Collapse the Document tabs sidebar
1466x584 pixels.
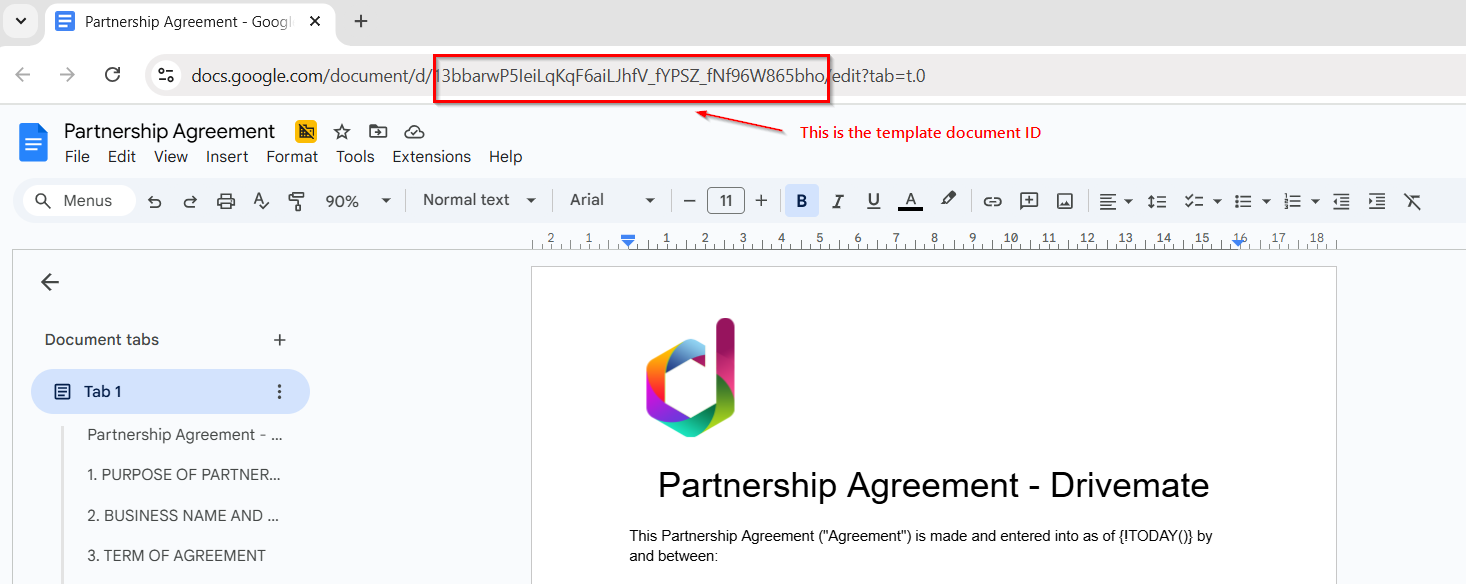[49, 281]
